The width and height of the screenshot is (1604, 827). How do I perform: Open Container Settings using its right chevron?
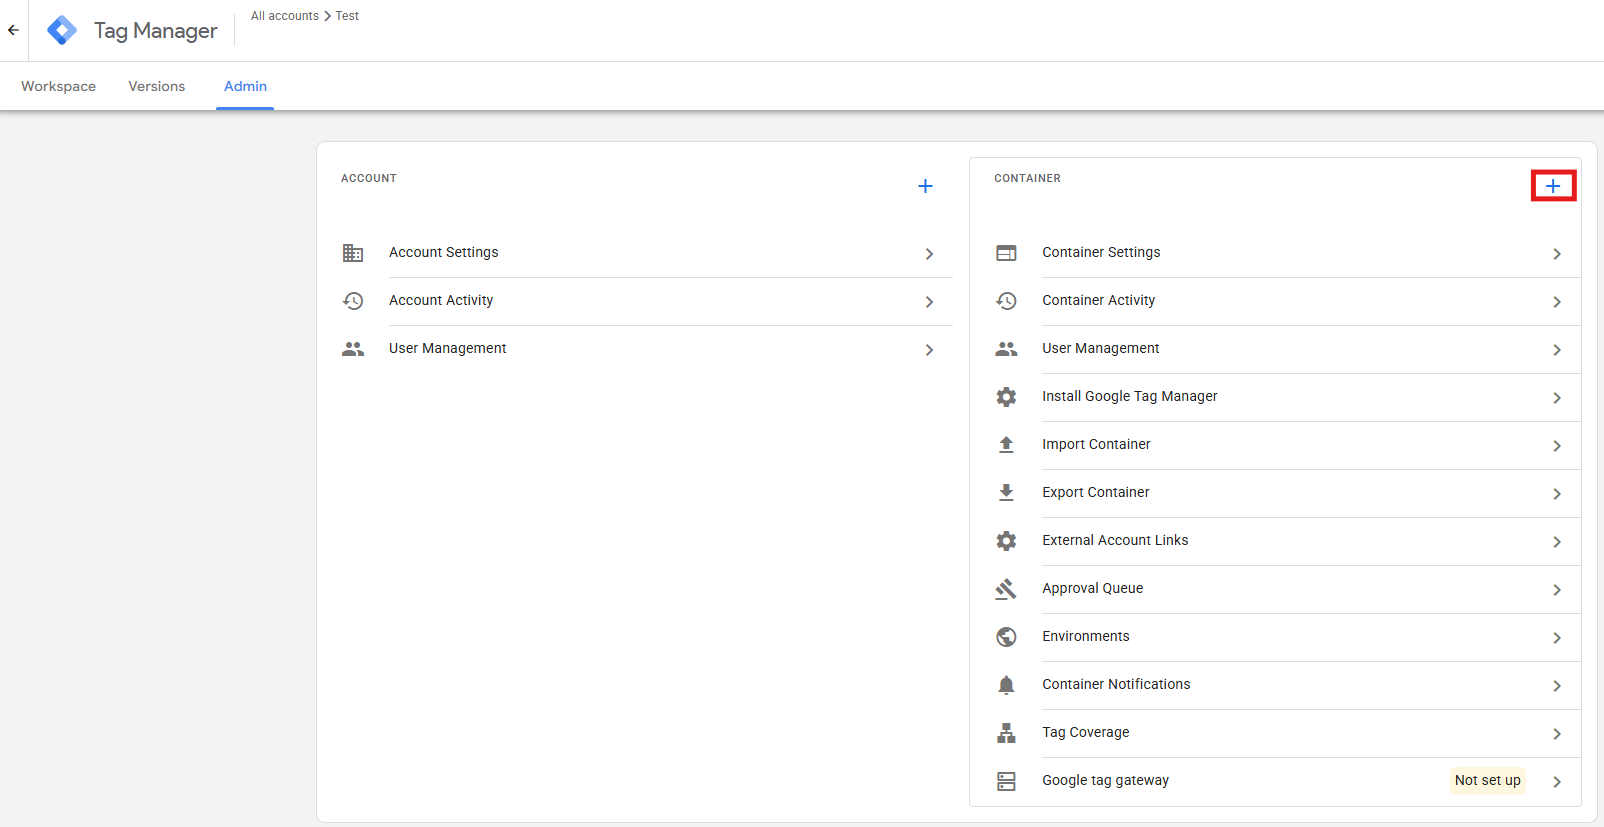coord(1557,254)
